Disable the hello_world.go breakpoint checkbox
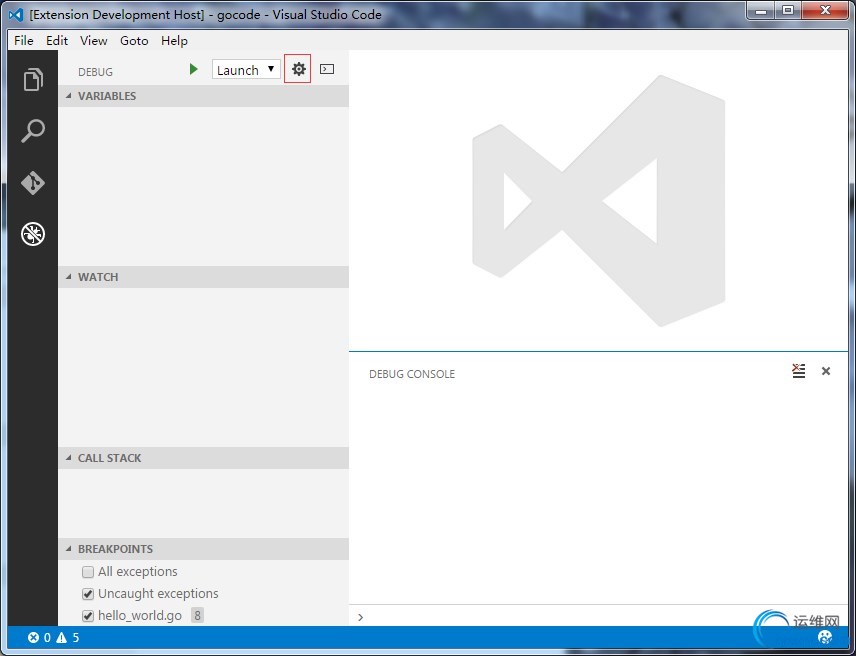Image resolution: width=856 pixels, height=656 pixels. coord(88,616)
